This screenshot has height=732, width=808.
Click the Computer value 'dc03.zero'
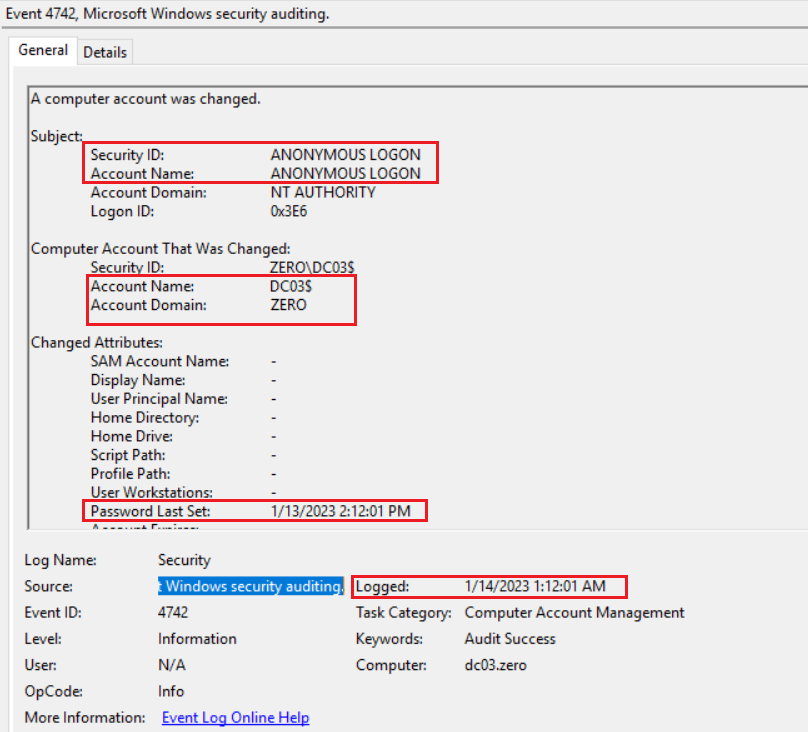[495, 665]
